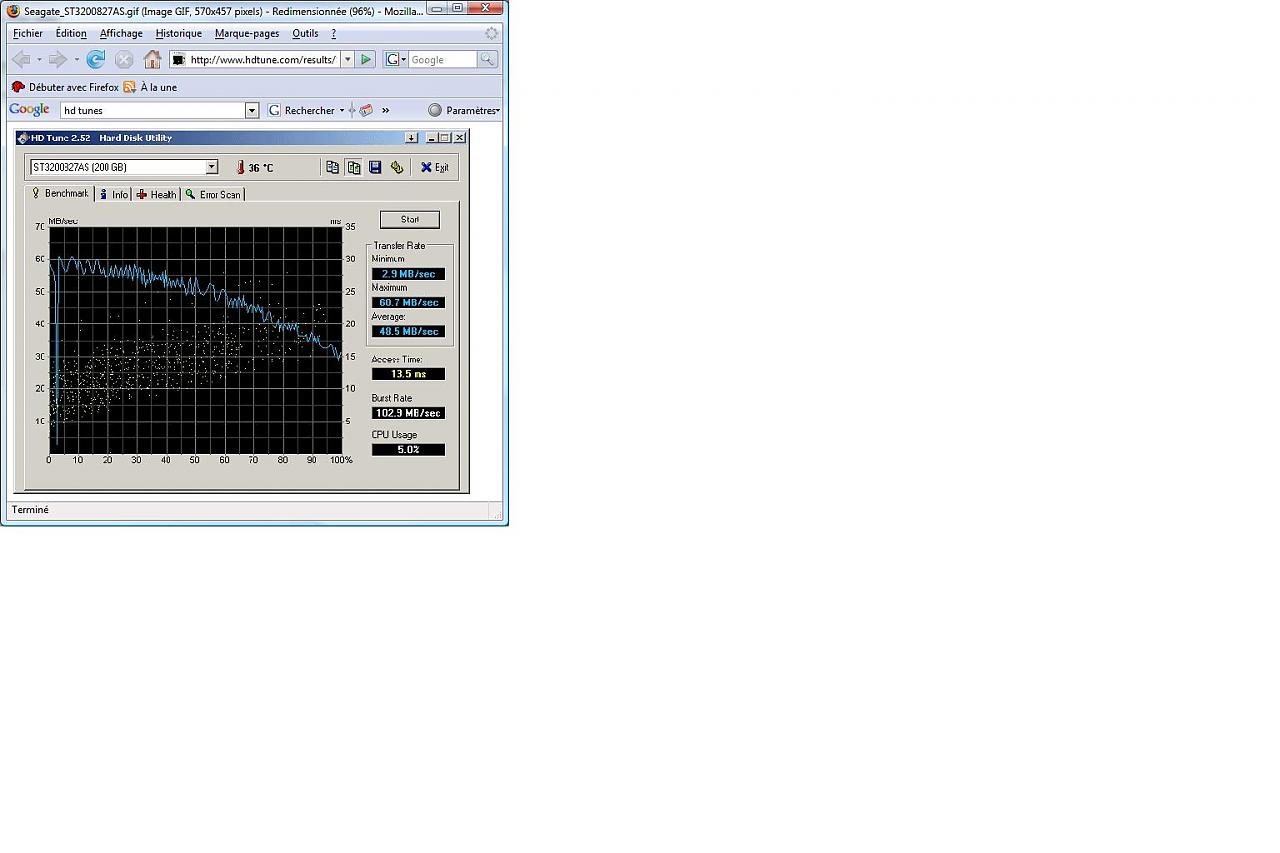
Task: Click the search magnifier in Firefox search box
Action: [x=487, y=60]
